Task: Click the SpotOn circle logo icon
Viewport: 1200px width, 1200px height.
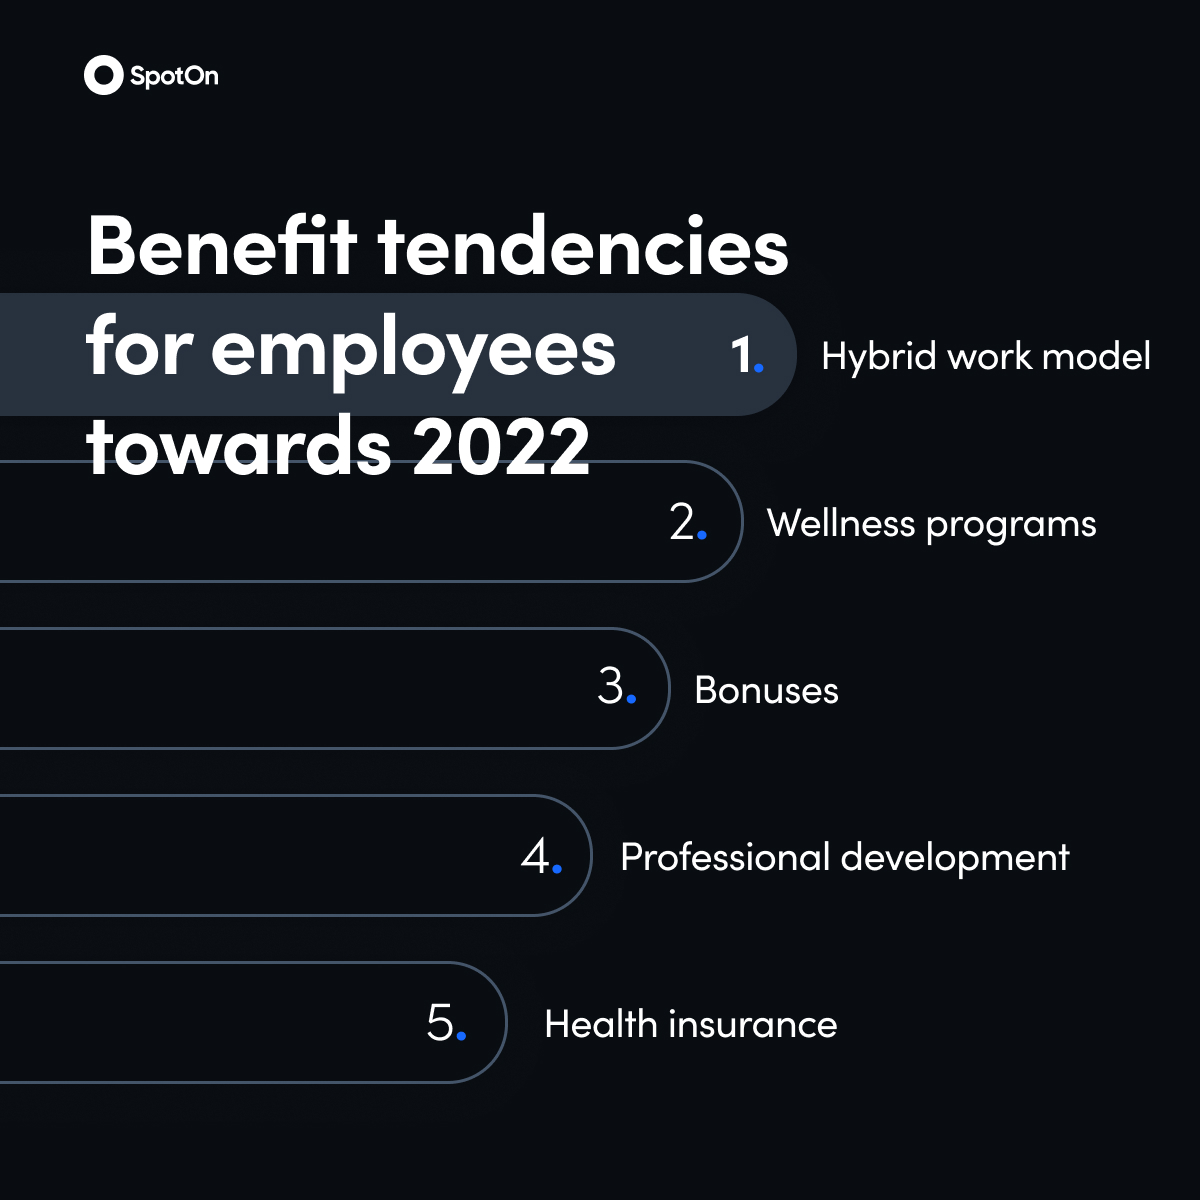Action: (x=103, y=75)
